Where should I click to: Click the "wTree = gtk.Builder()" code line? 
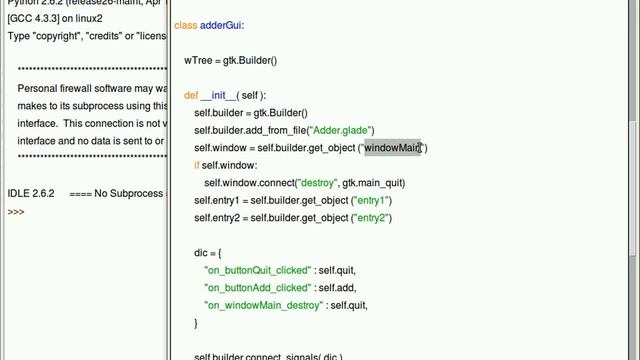231,60
